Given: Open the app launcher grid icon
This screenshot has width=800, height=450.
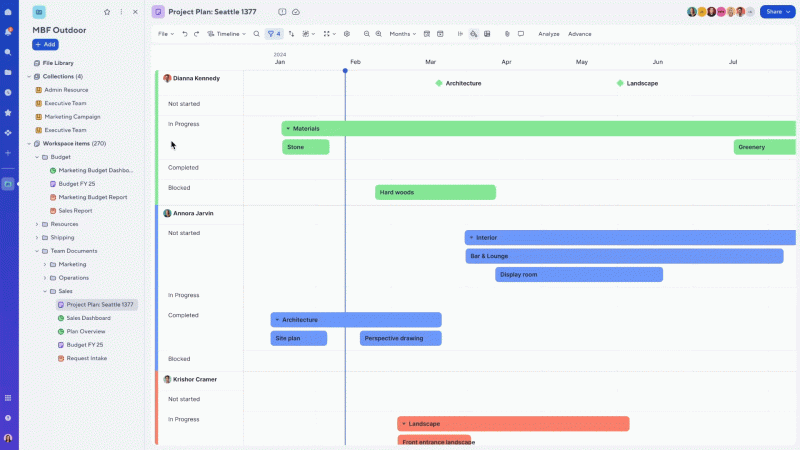Looking at the screenshot, I should 8,398.
